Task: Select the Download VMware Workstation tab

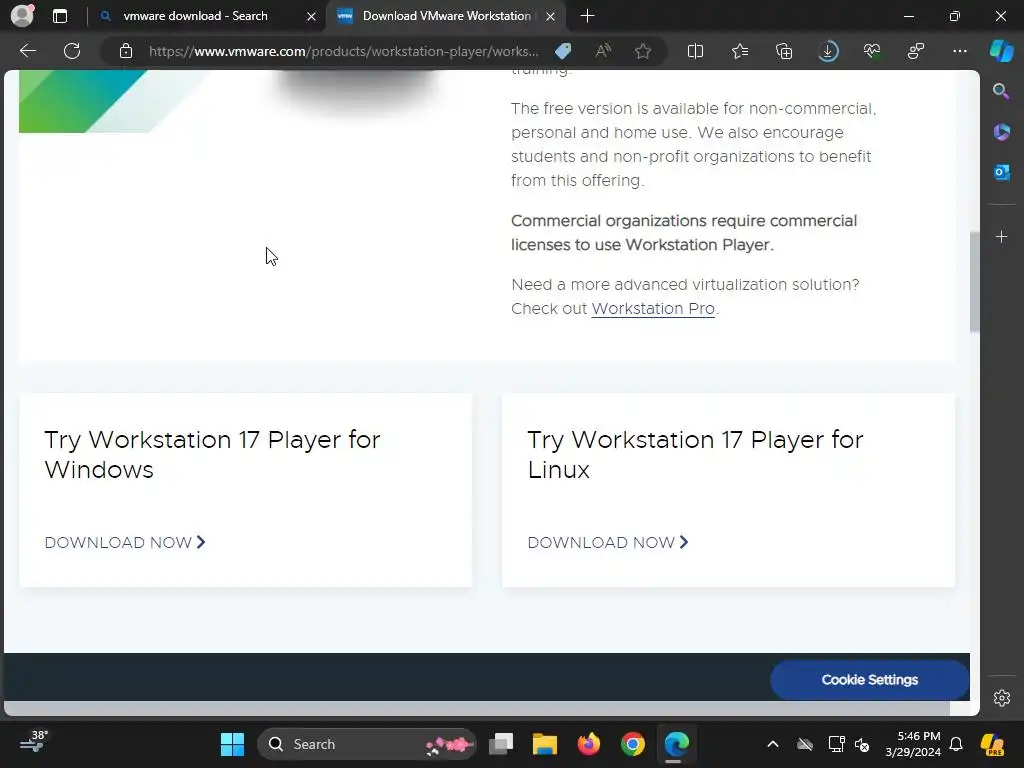Action: (446, 16)
